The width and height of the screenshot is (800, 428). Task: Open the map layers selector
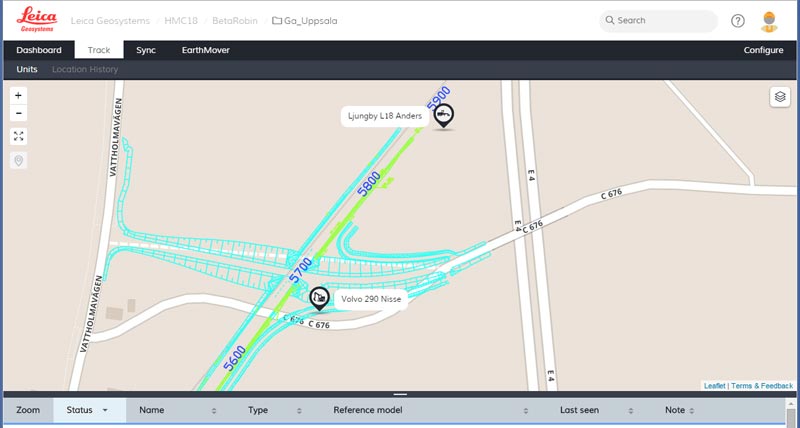click(x=780, y=96)
